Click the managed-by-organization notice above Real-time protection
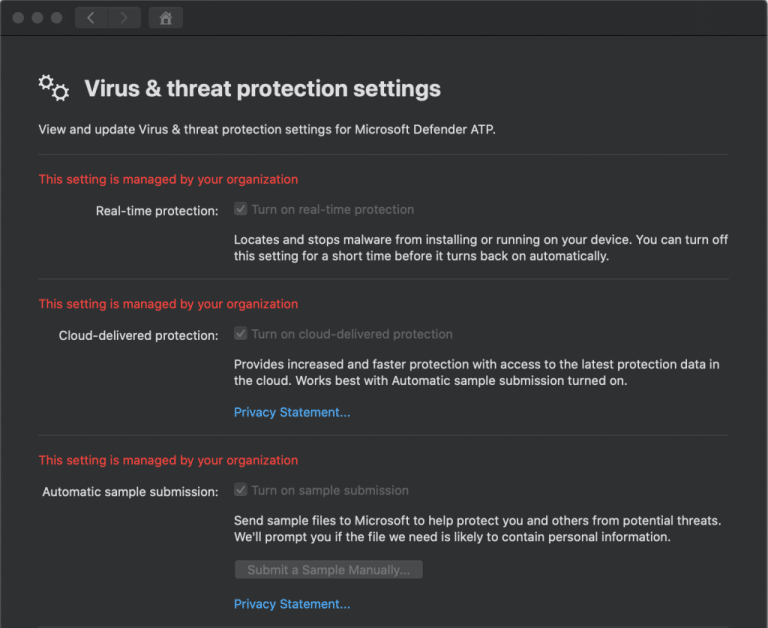 (x=168, y=180)
